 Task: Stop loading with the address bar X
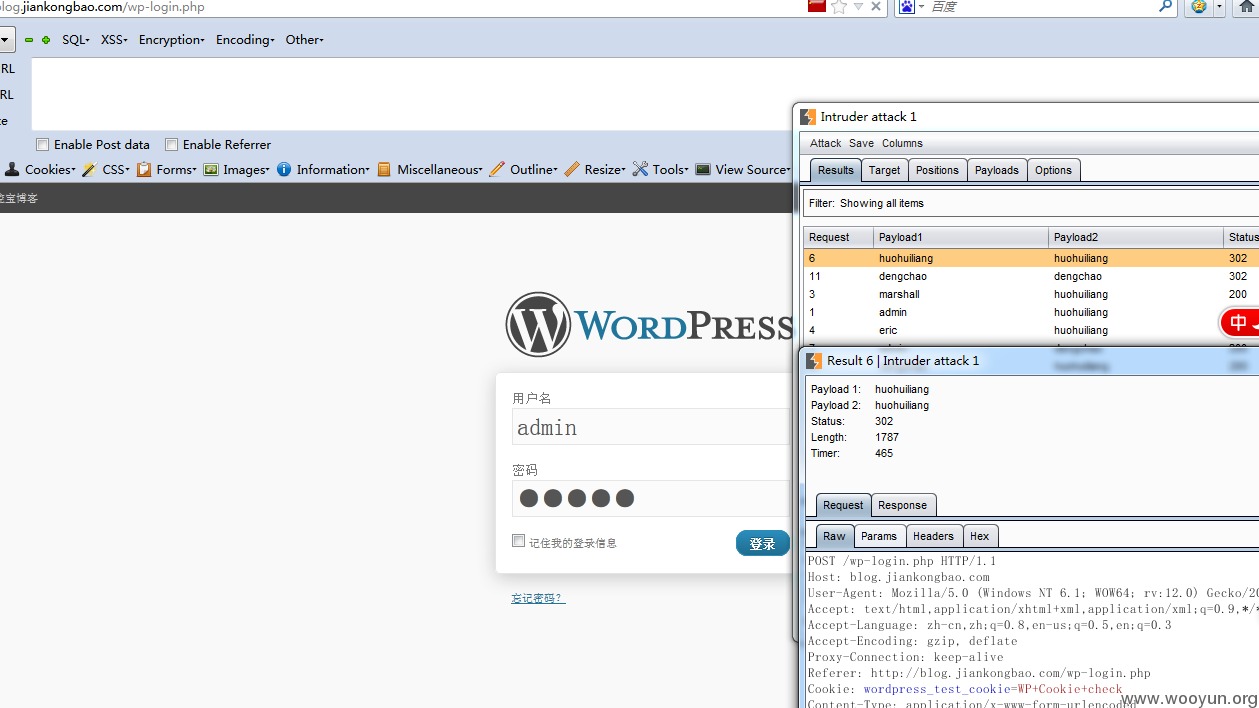(x=876, y=7)
